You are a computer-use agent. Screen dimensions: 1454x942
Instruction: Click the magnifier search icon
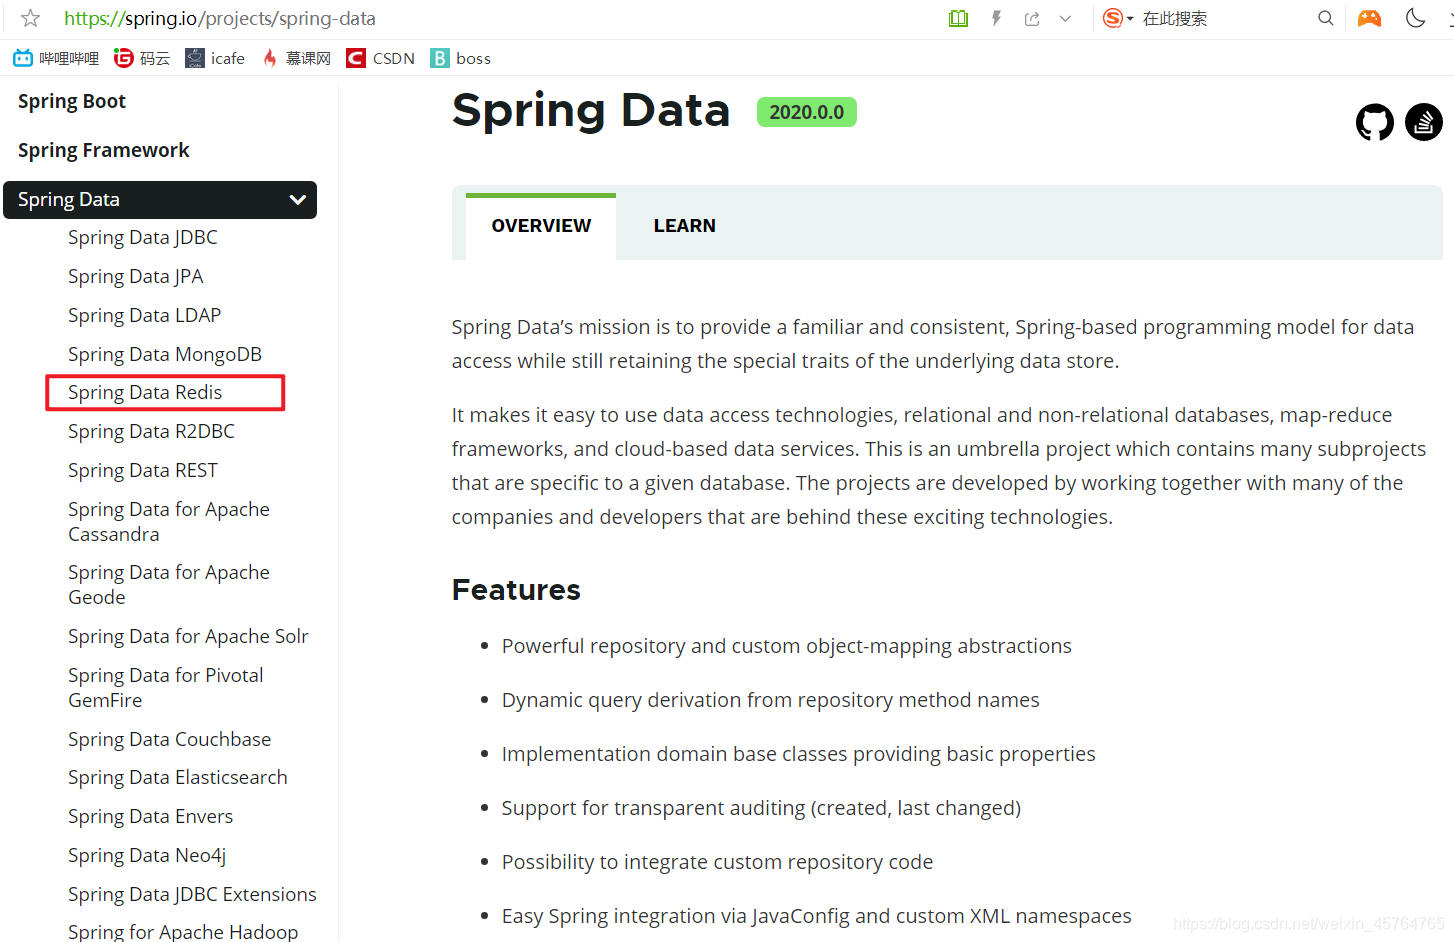[1326, 18]
